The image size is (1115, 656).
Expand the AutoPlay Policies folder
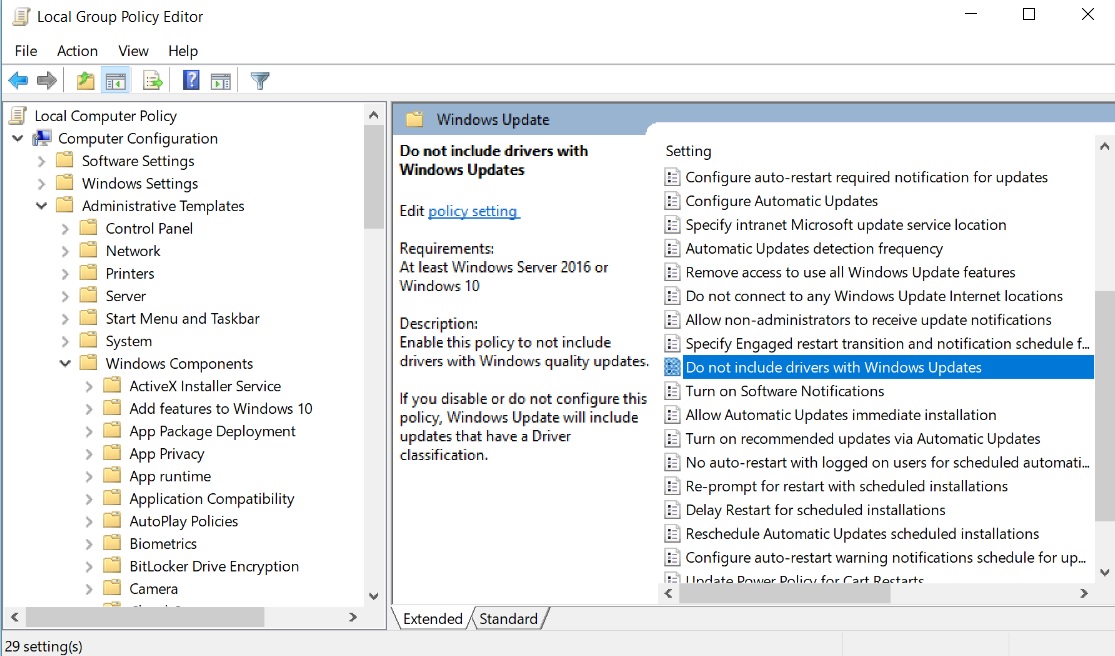88,521
